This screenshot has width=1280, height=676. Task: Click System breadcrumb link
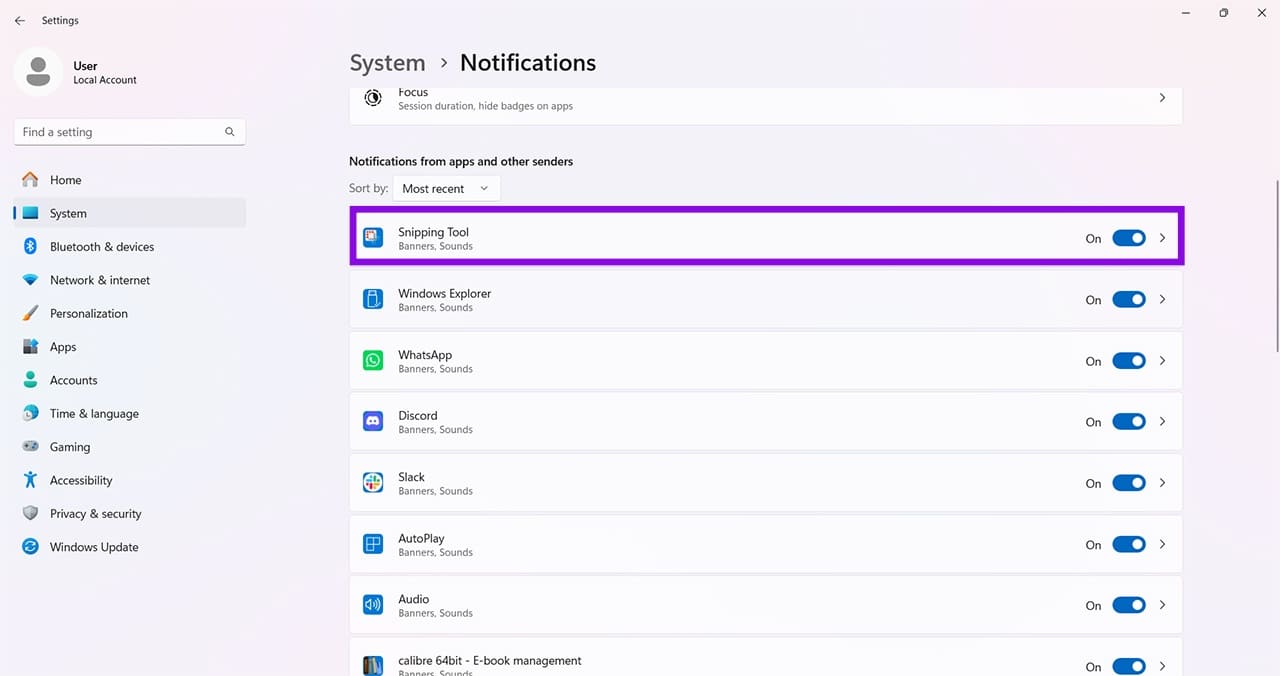tap(387, 63)
